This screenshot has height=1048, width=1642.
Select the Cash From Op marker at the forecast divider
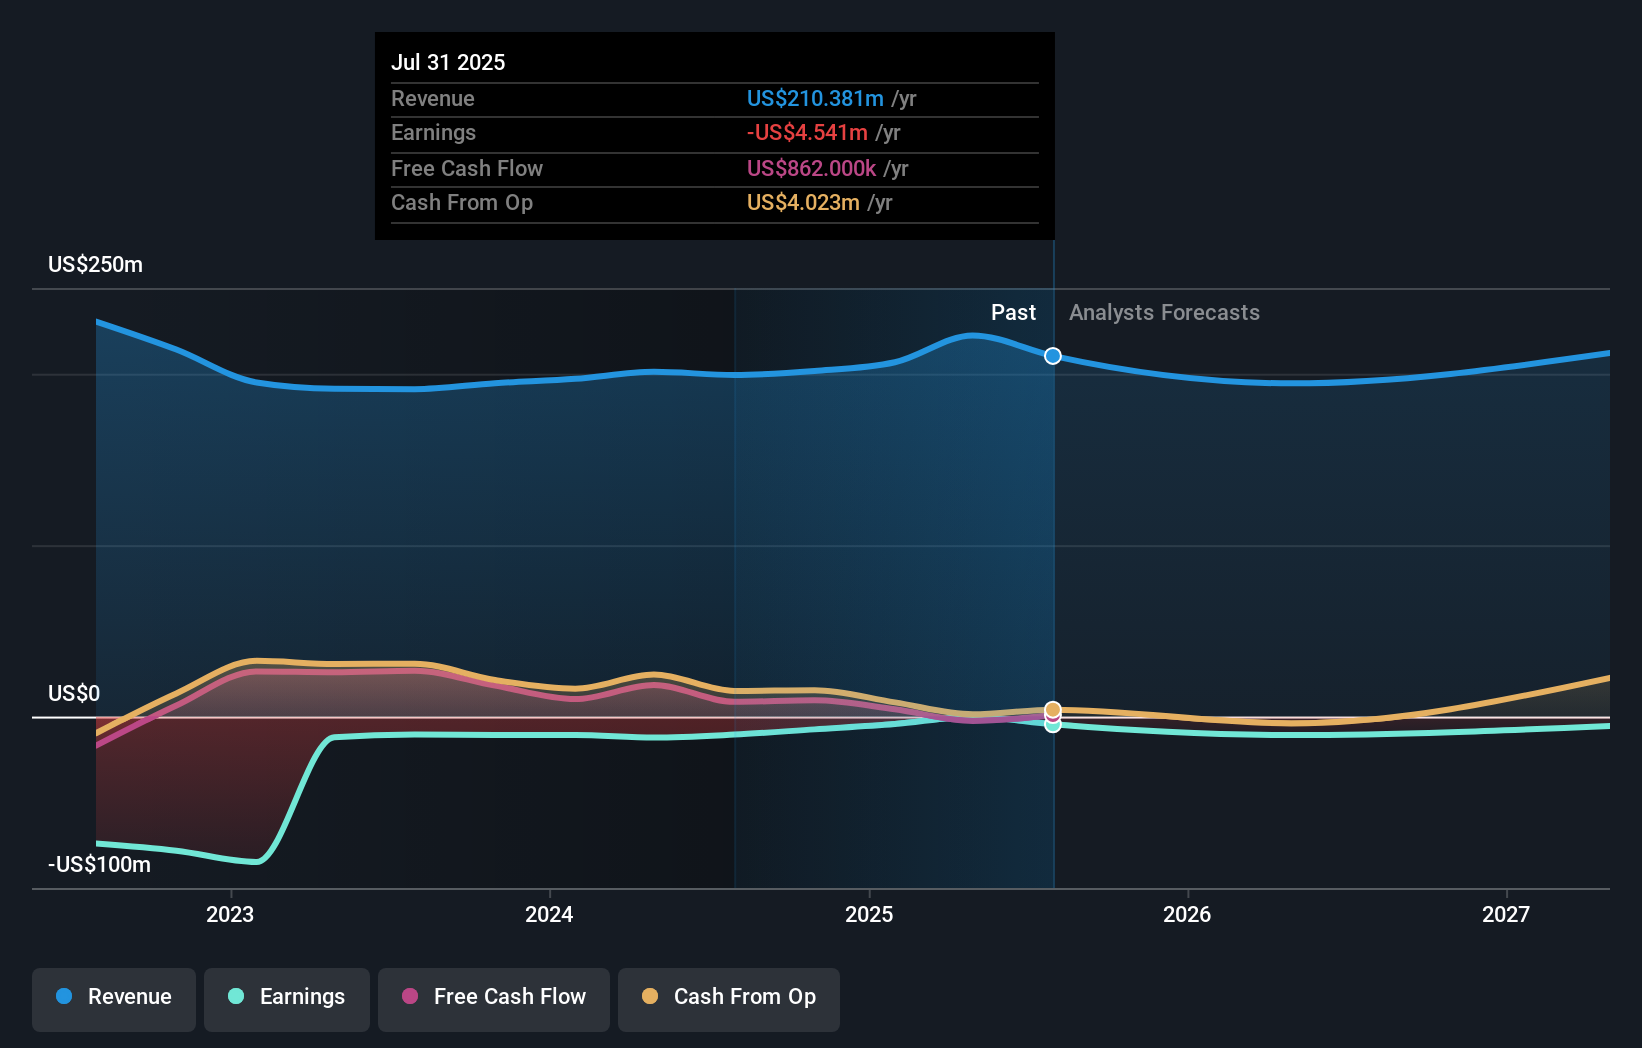click(1052, 709)
